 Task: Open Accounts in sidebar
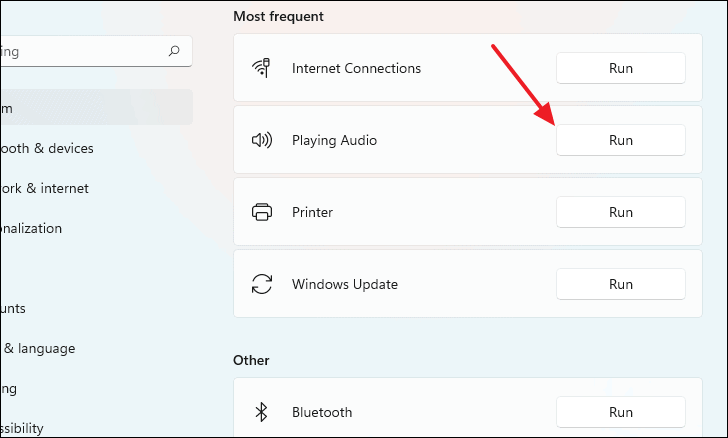point(13,308)
